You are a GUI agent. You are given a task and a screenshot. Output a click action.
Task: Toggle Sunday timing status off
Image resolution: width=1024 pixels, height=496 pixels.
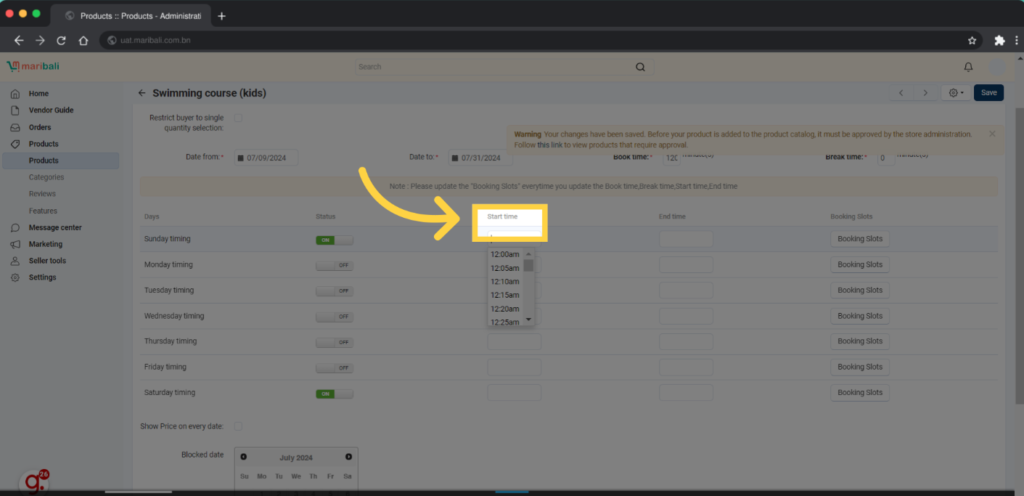click(x=334, y=240)
